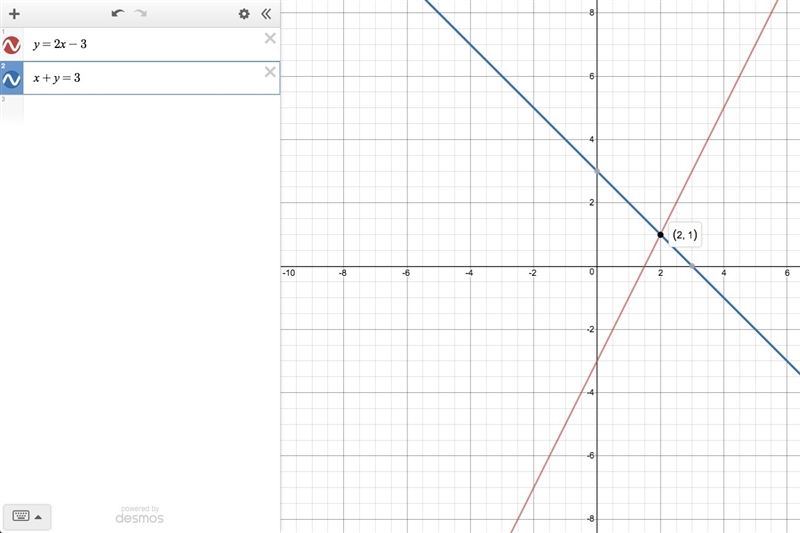Expand the keypad menu arrow
This screenshot has height=533, width=800.
[38, 517]
